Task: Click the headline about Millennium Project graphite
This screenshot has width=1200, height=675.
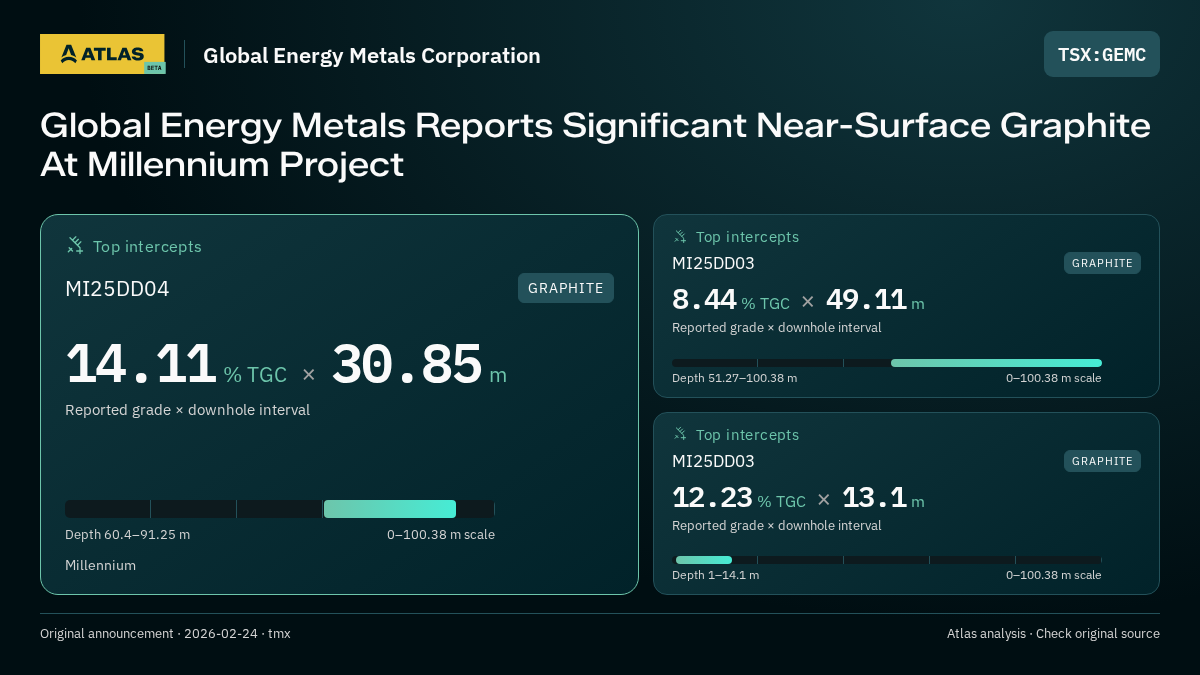Action: 595,145
